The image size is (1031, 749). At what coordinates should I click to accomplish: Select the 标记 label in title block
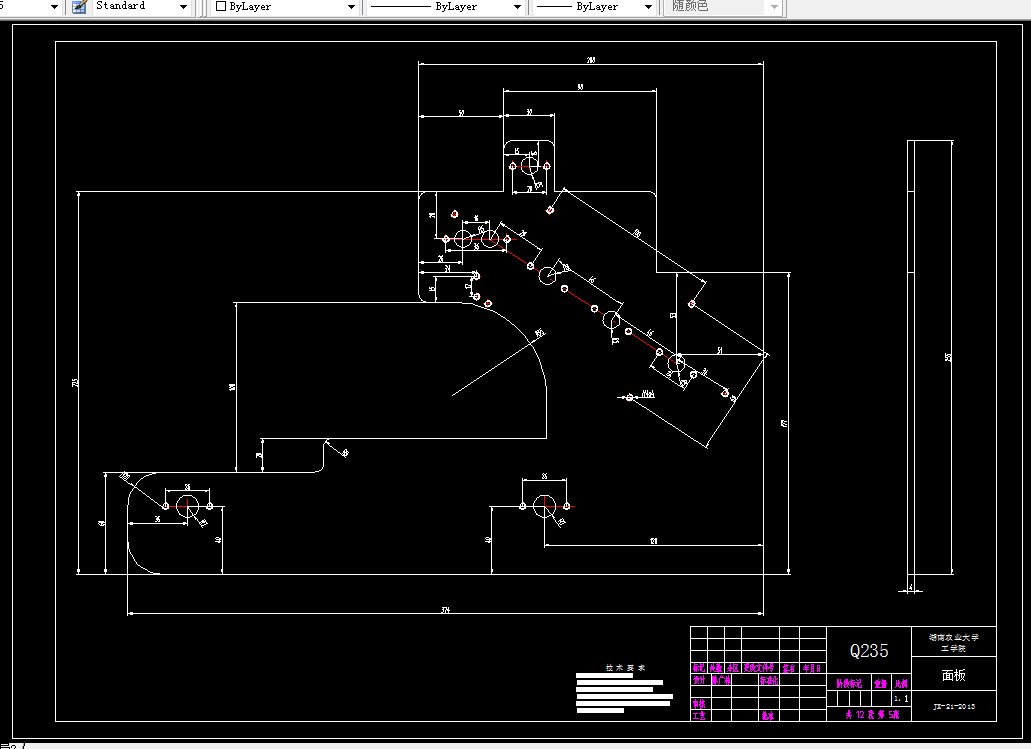(699, 667)
